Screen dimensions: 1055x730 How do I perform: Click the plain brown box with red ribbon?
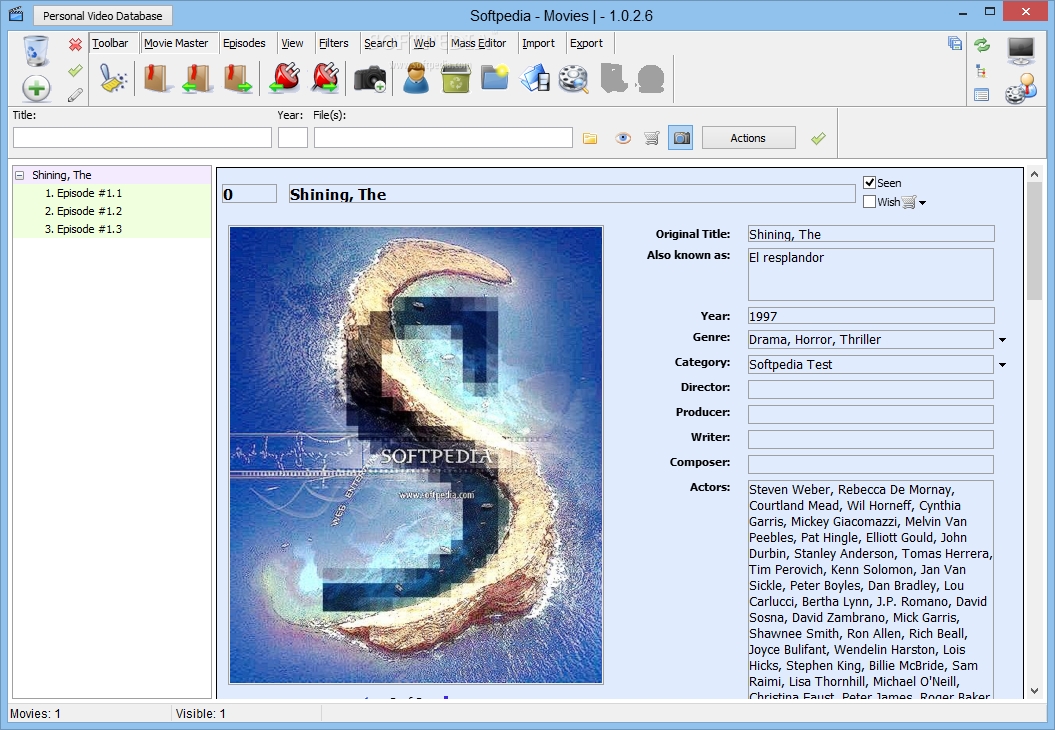point(156,78)
